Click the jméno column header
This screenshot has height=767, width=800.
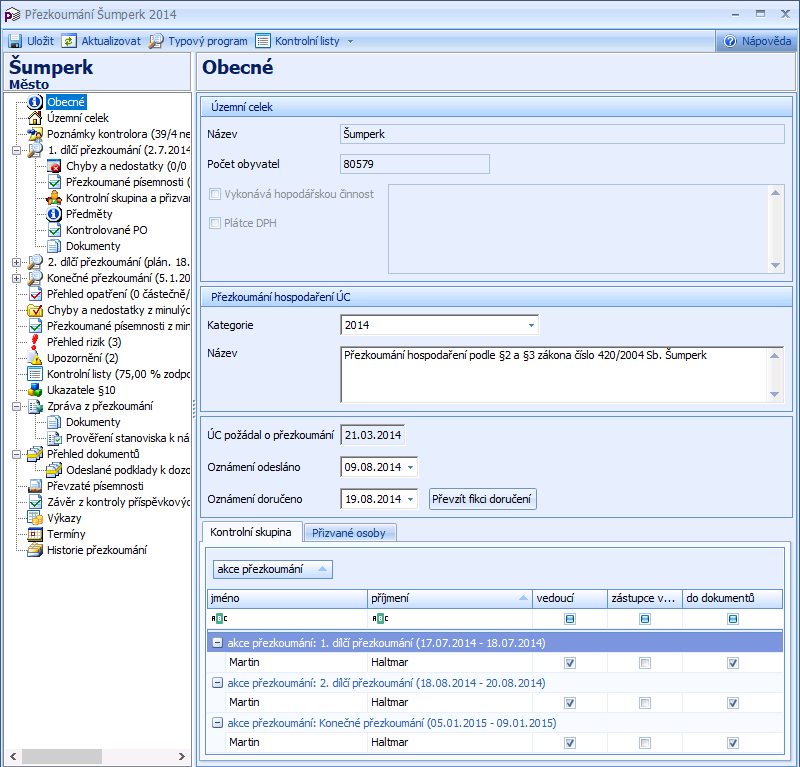pyautogui.click(x=288, y=598)
